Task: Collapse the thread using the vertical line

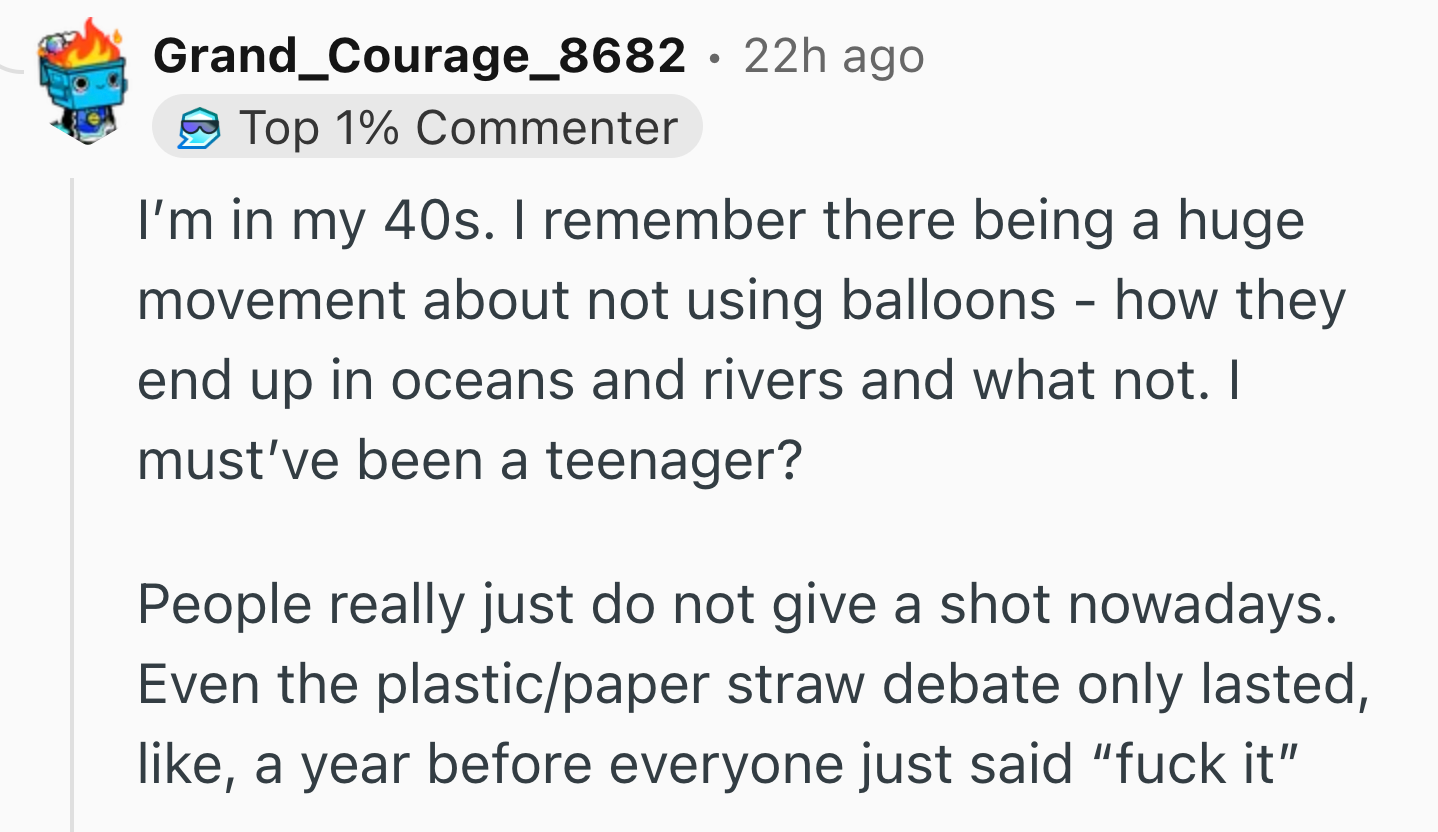Action: [x=73, y=500]
